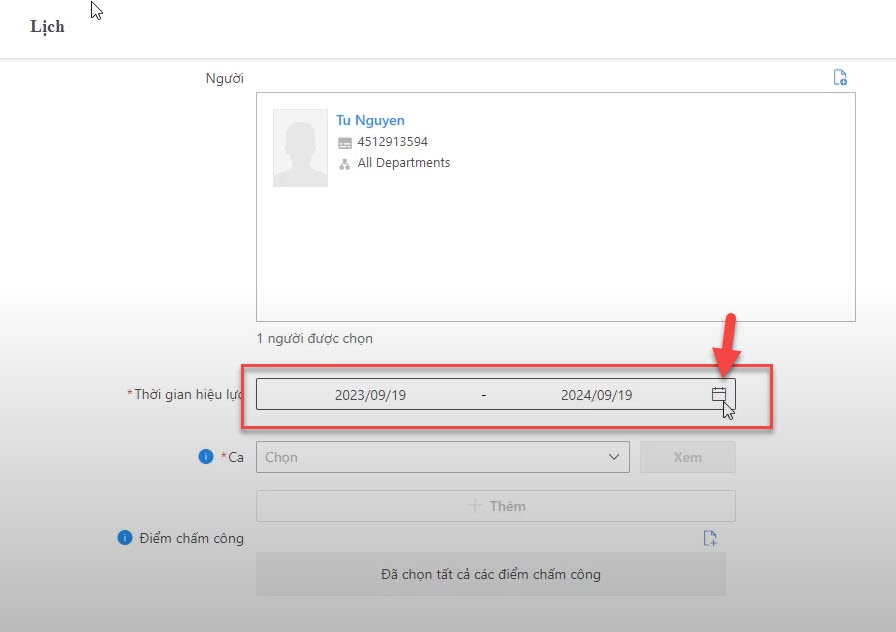Click the add attendance point document icon
The image size is (896, 632).
[709, 538]
